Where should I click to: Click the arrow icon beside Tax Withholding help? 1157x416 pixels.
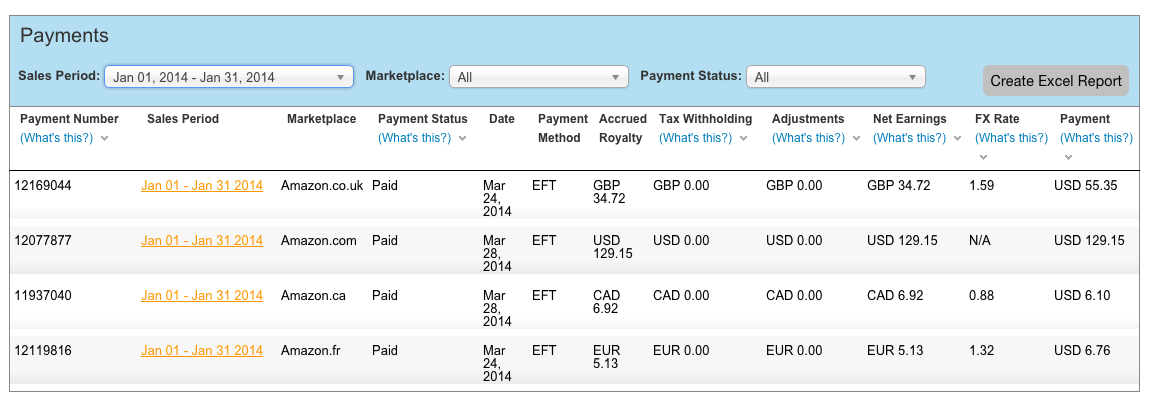click(x=743, y=139)
